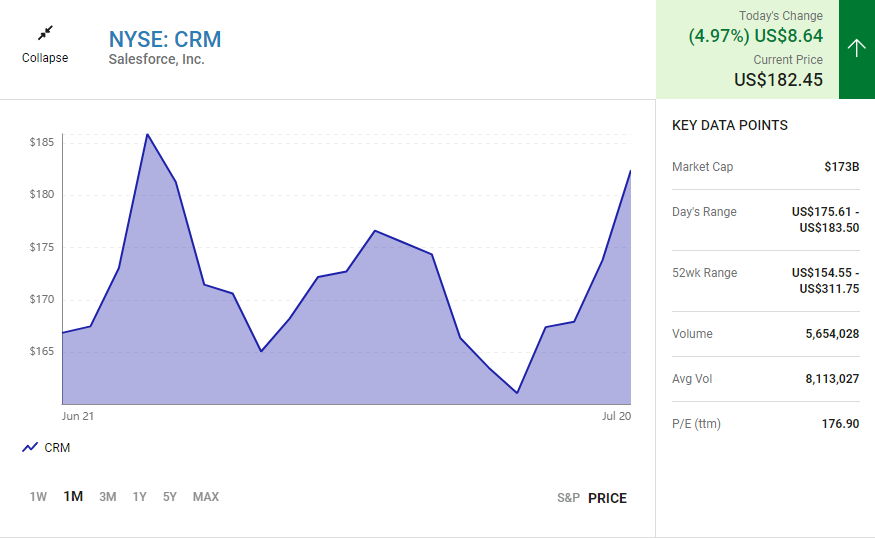The height and width of the screenshot is (538, 875).
Task: Click the Volume value 5,654,028
Action: pos(832,334)
